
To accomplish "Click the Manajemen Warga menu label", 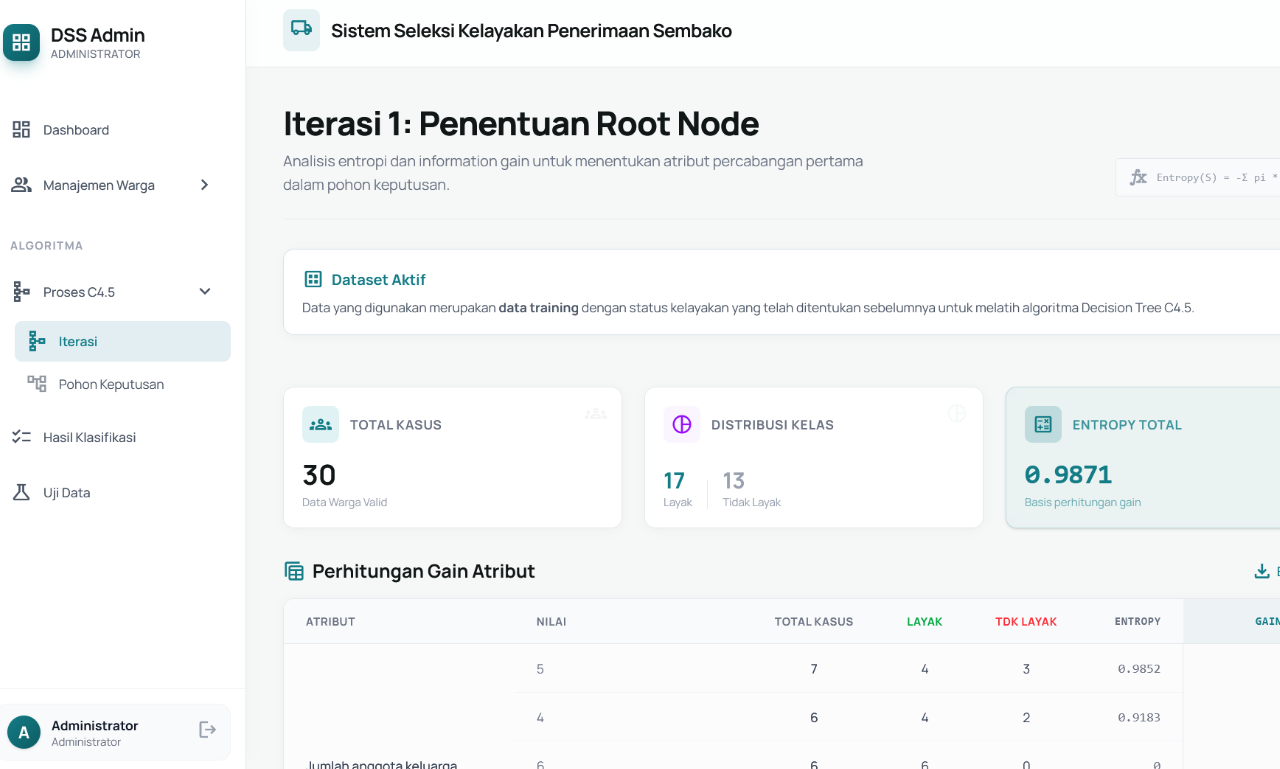I will click(98, 185).
